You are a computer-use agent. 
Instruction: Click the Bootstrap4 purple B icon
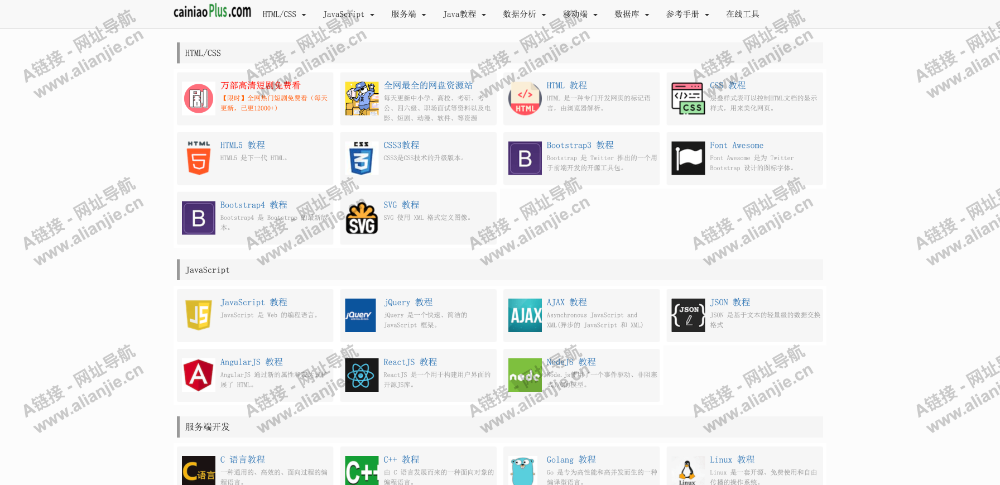click(198, 218)
